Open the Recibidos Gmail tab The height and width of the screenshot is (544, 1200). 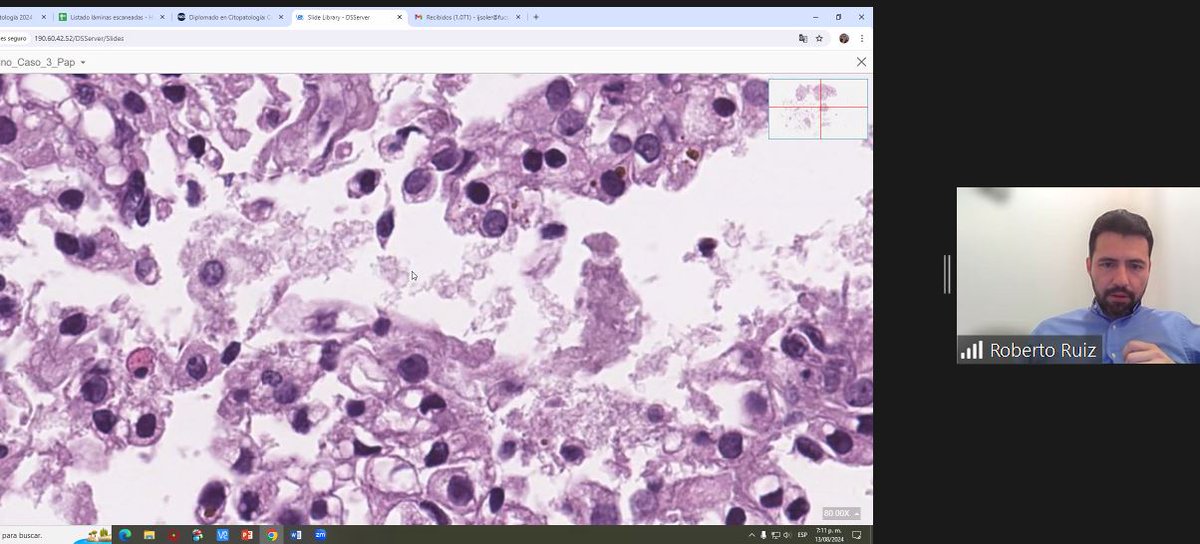pyautogui.click(x=466, y=17)
